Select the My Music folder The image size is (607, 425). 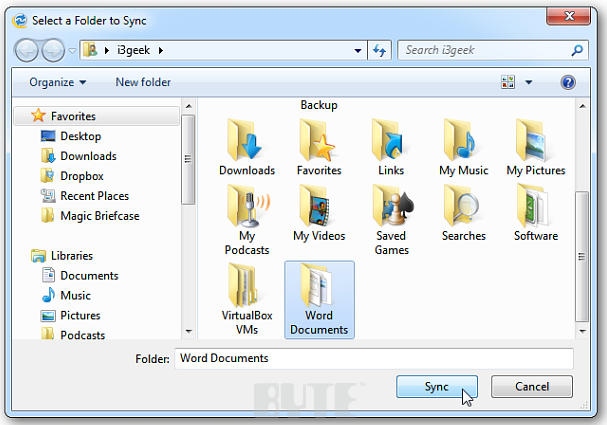[x=462, y=140]
